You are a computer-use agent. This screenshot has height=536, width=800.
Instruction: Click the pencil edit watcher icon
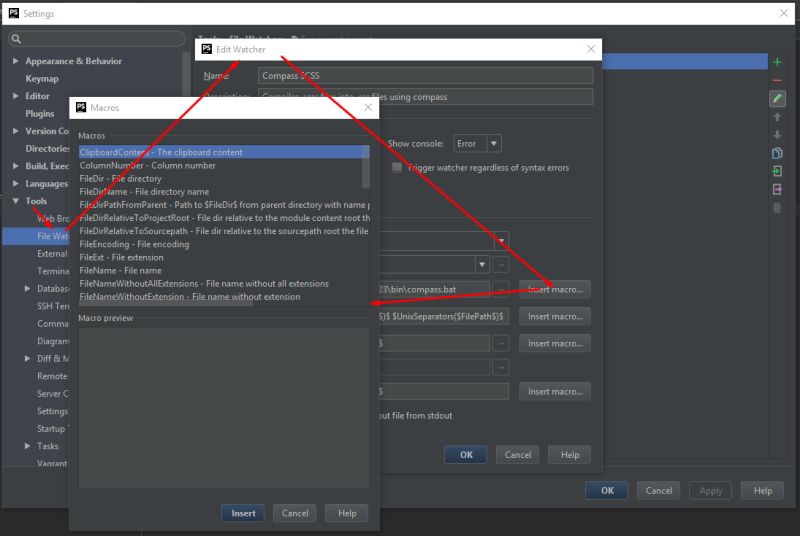pos(777,98)
